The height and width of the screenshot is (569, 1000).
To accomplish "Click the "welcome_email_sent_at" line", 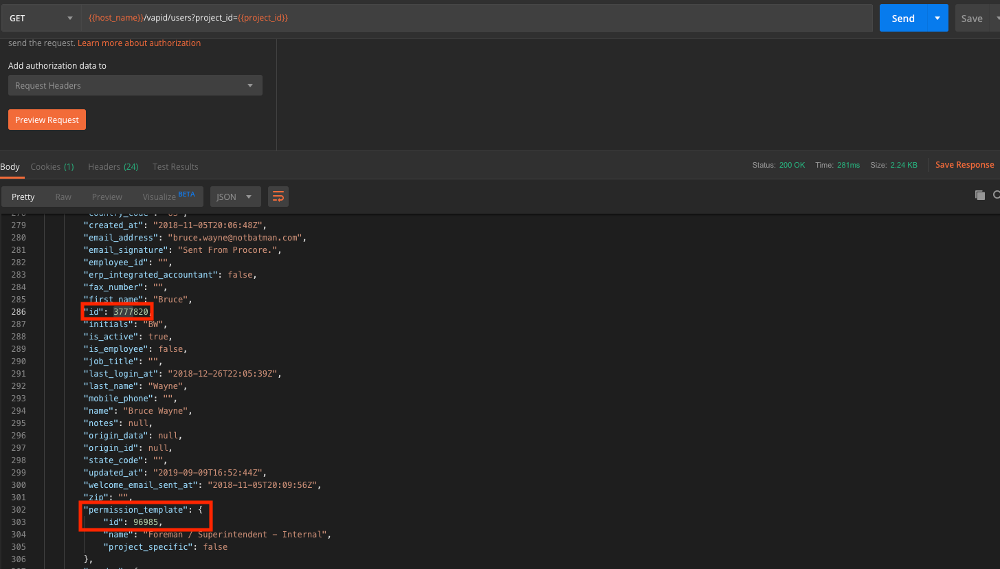I will click(202, 485).
